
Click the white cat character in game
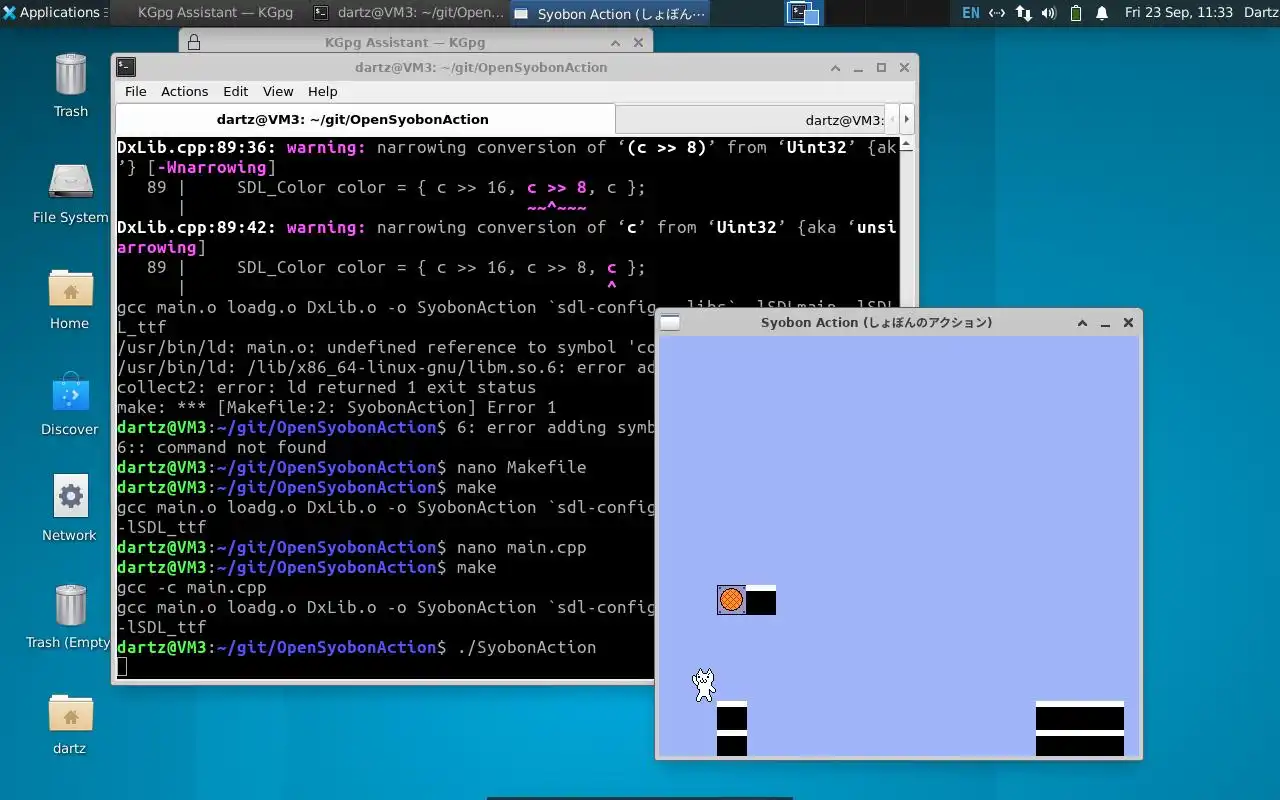(704, 685)
